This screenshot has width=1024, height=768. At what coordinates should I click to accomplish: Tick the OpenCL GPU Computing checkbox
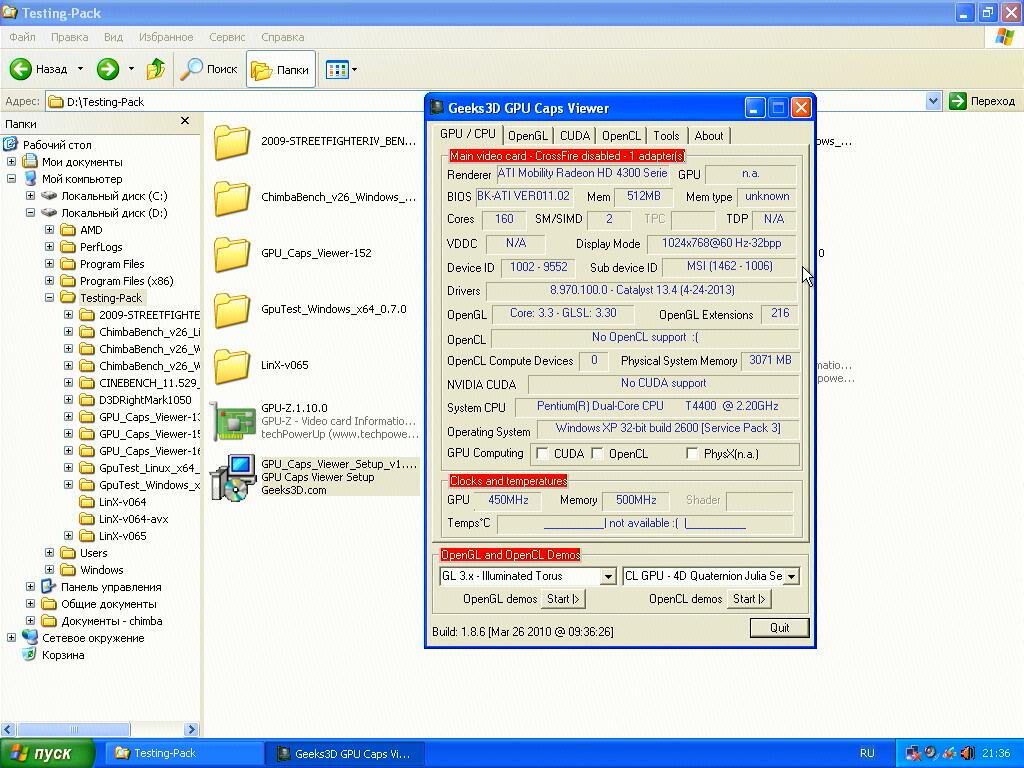(598, 454)
